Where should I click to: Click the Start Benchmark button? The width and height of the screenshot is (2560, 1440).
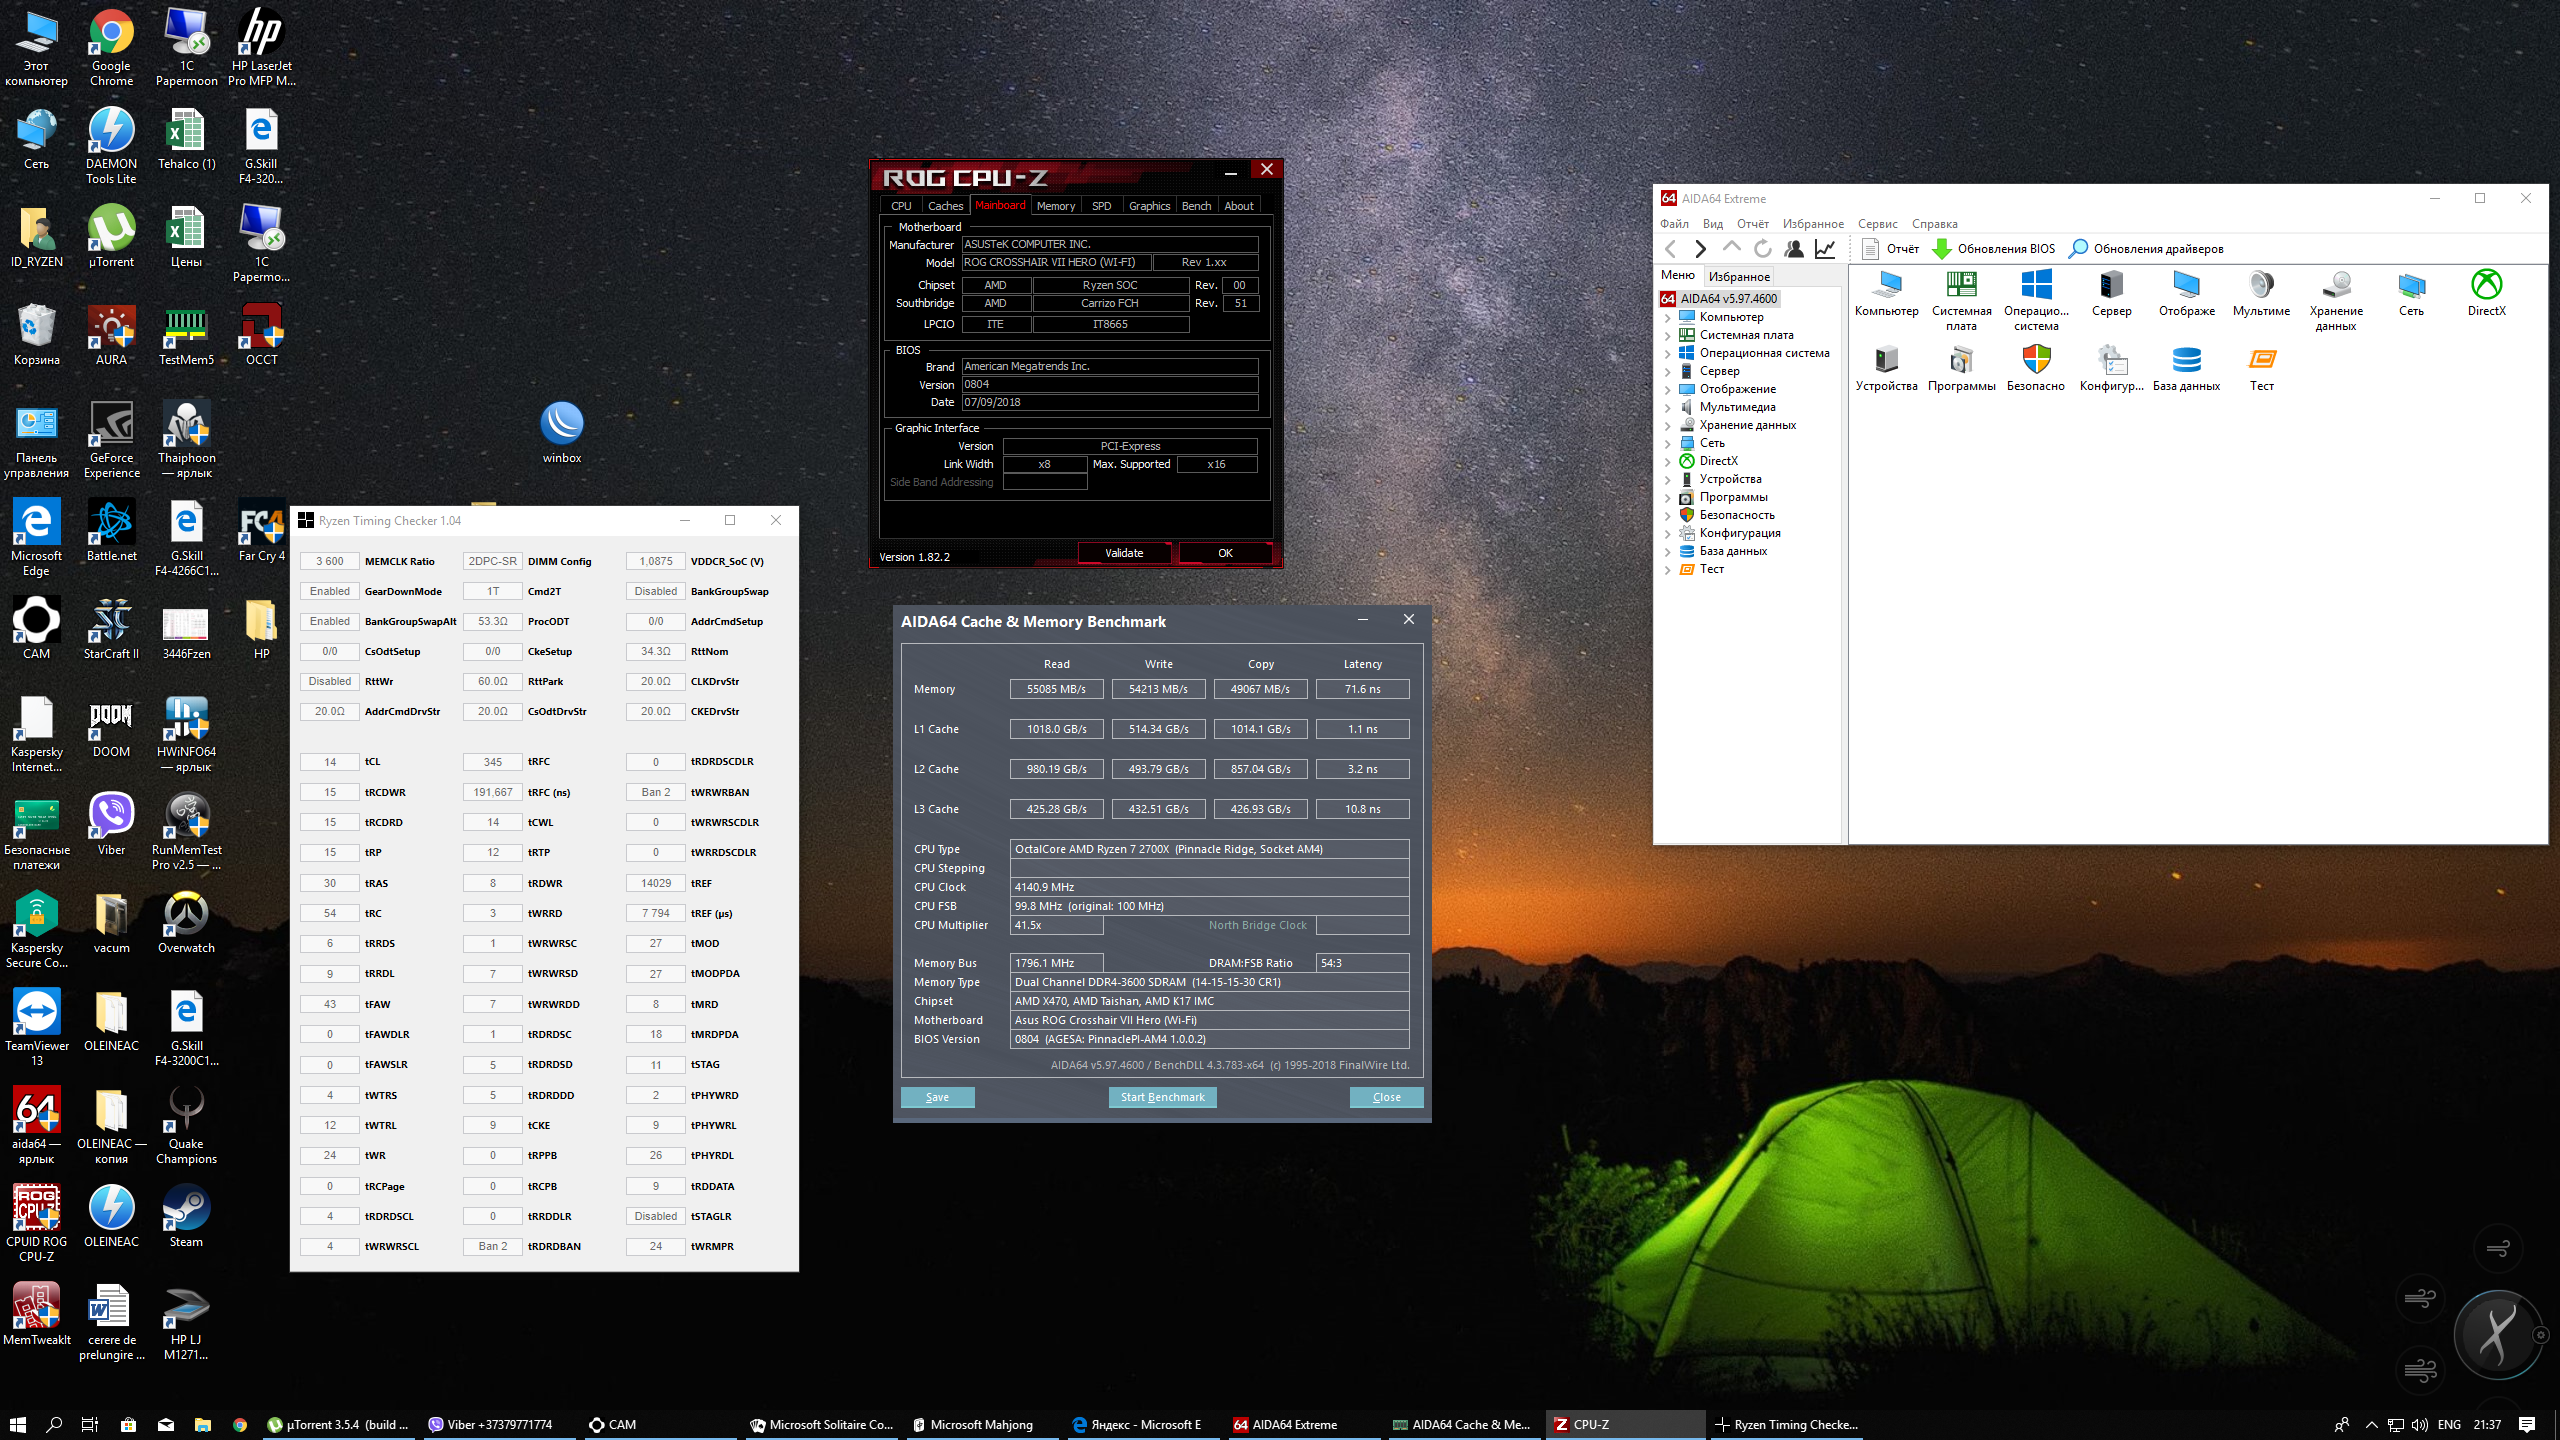click(x=1162, y=1097)
